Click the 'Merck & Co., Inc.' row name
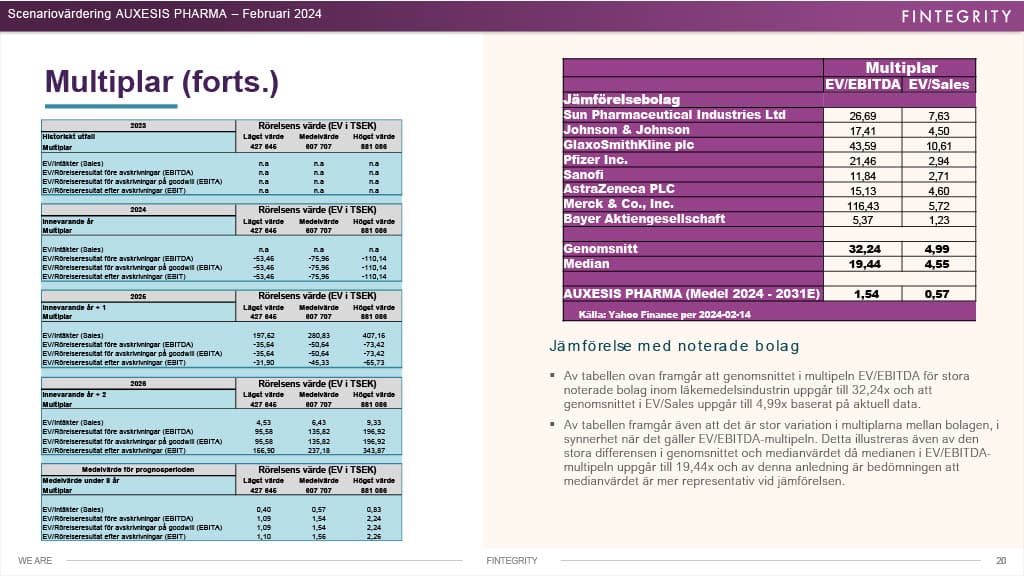Viewport: 1024px width, 576px height. point(618,204)
